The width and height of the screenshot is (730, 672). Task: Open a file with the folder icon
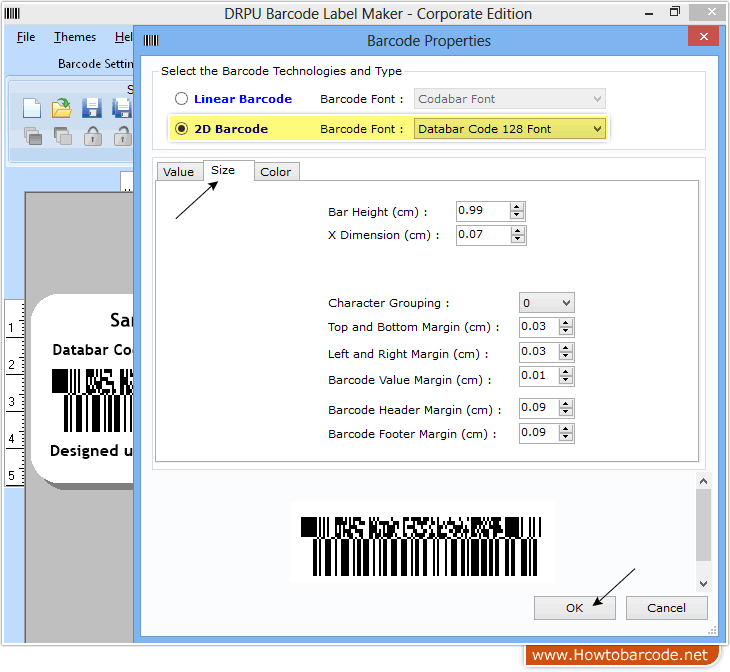62,108
